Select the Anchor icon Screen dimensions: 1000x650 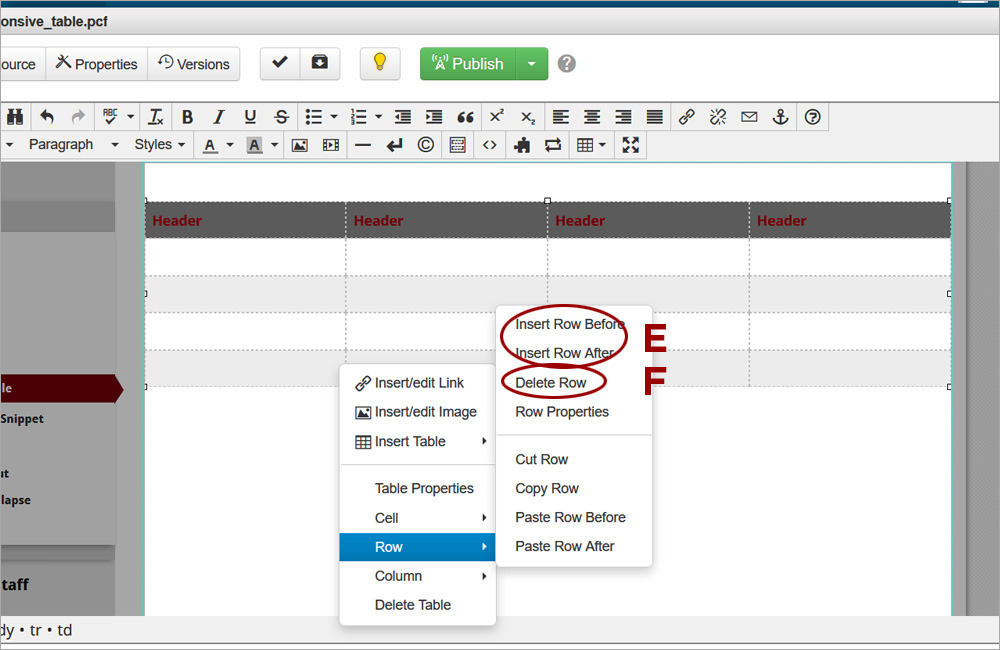click(780, 116)
